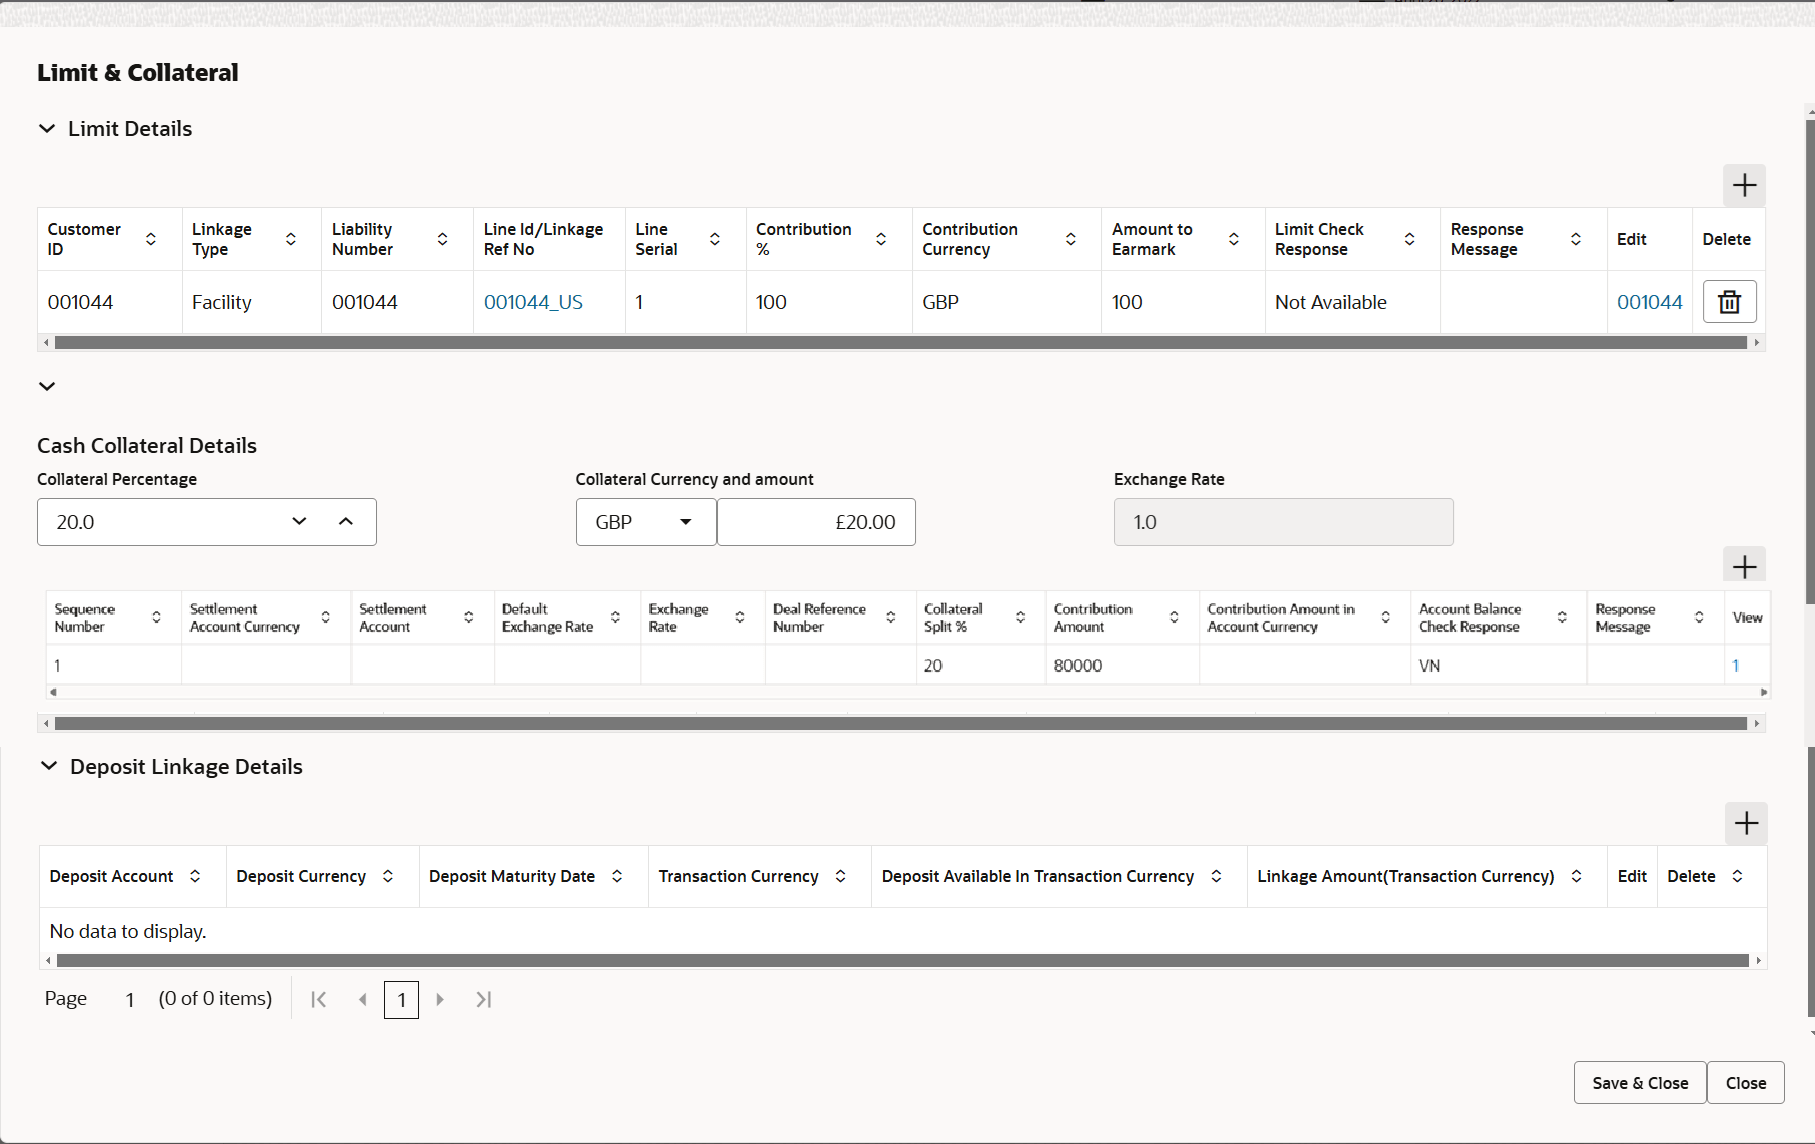The height and width of the screenshot is (1144, 1815).
Task: Open the GBP collateral currency dropdown
Action: point(646,522)
